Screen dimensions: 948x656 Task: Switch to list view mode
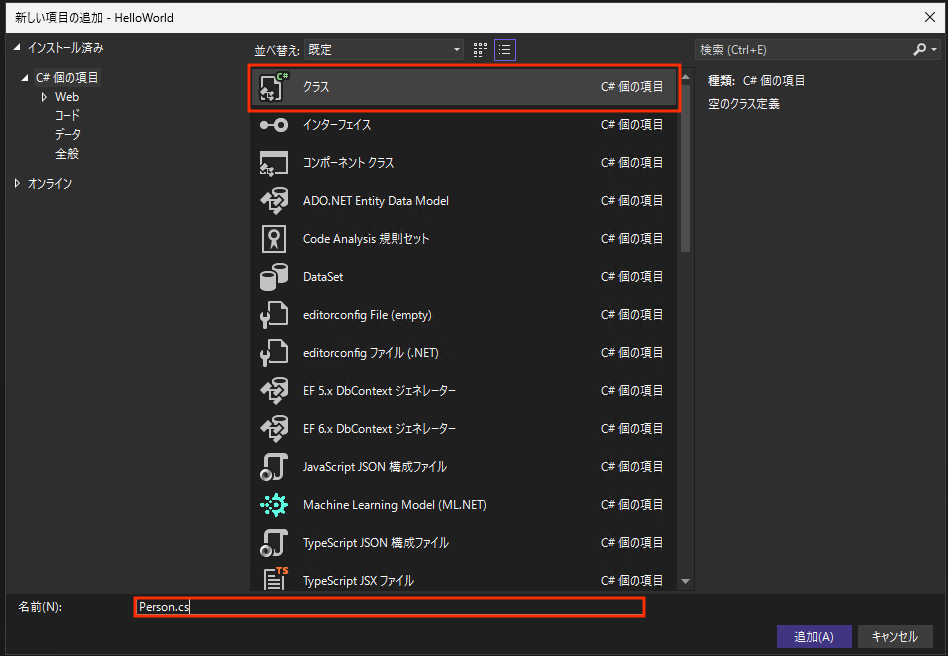point(505,50)
